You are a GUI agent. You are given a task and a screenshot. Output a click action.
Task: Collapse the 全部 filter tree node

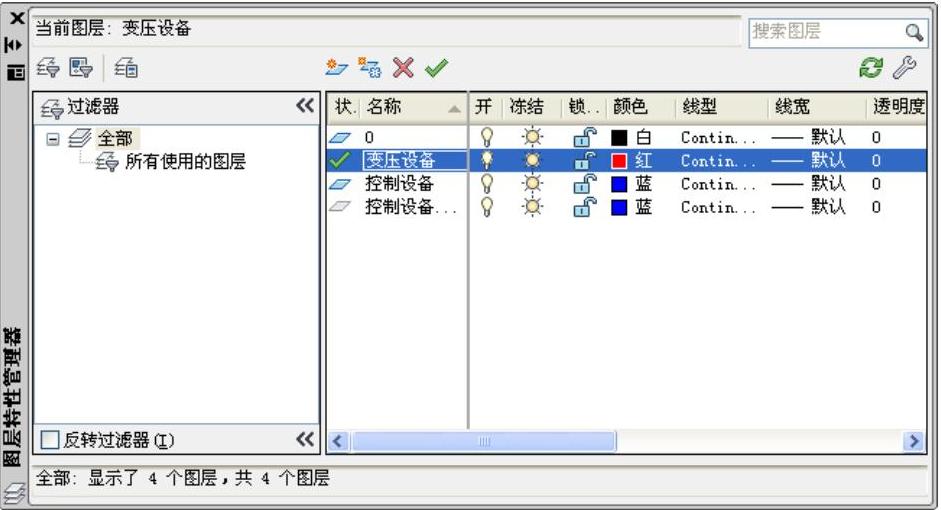[x=53, y=139]
